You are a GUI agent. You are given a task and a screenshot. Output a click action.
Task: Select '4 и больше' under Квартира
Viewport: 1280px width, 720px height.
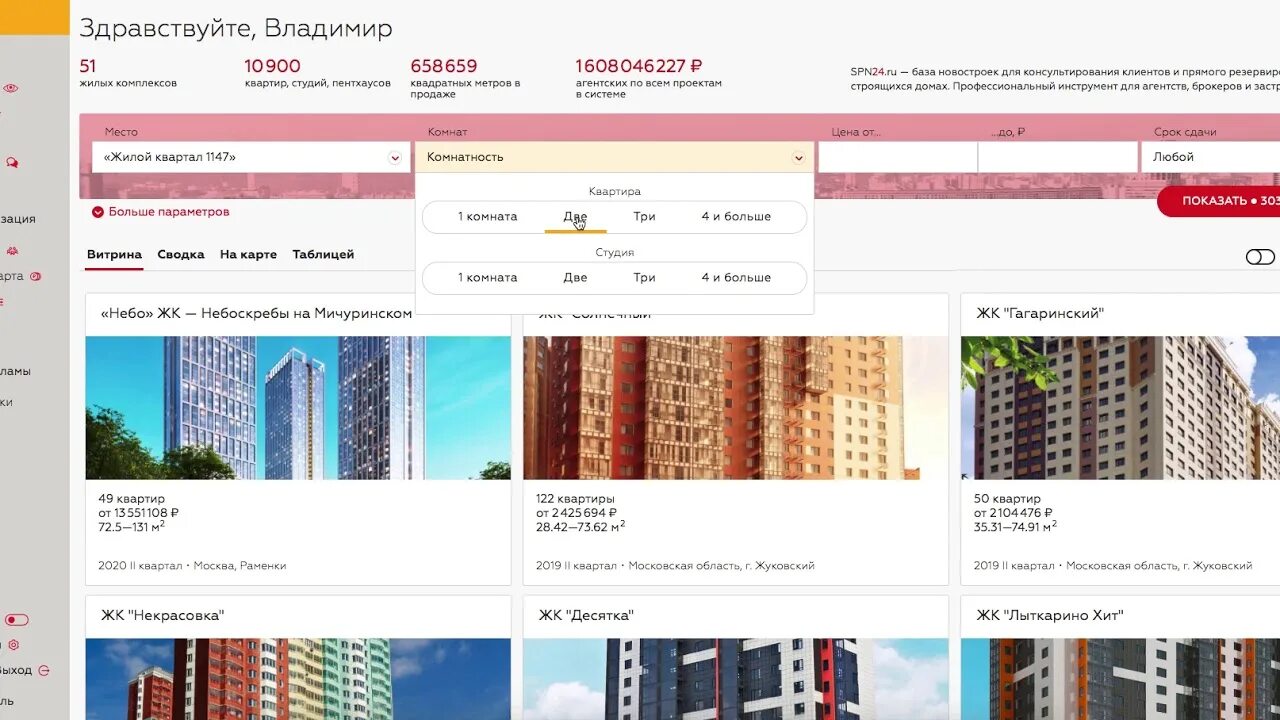(x=736, y=216)
